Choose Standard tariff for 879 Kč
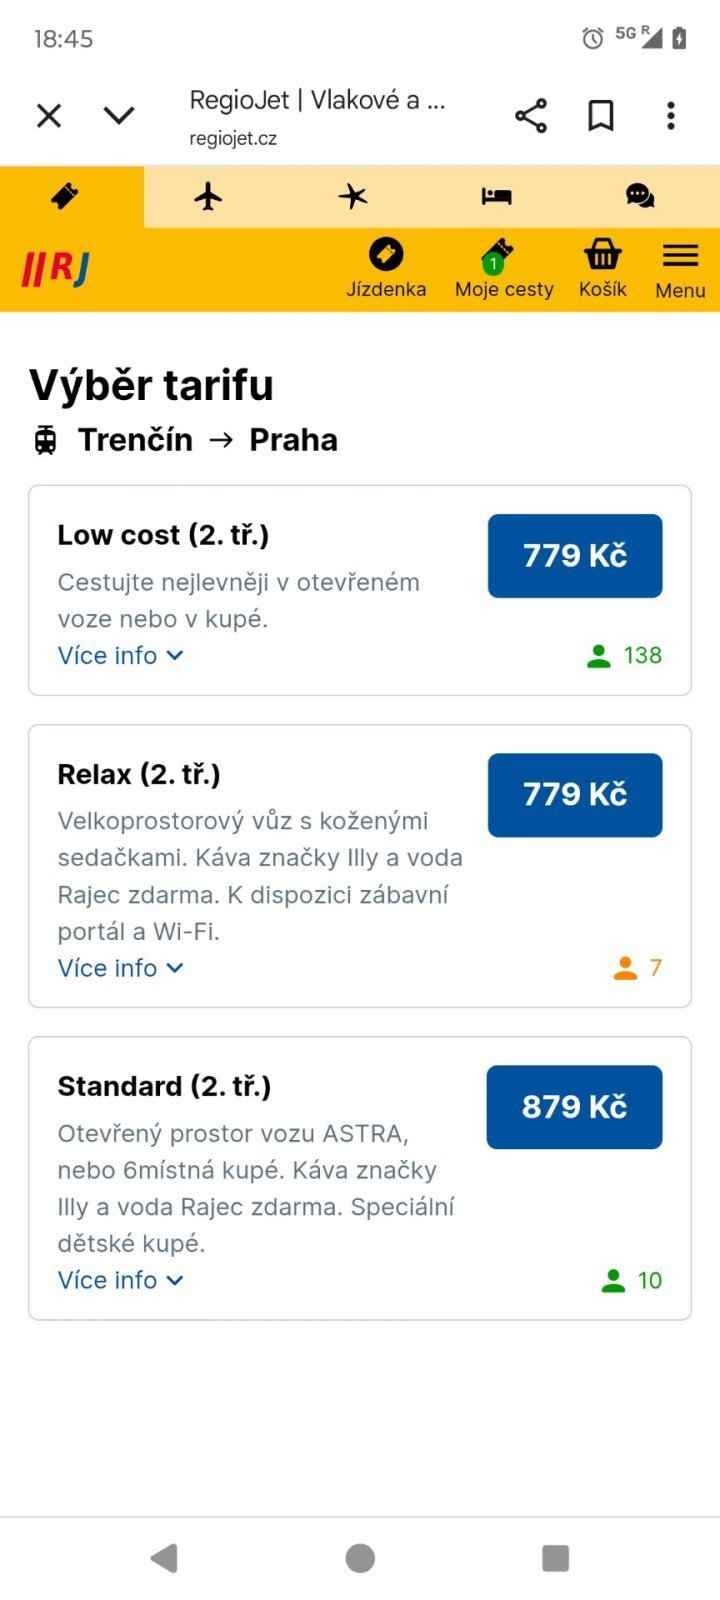 574,1107
